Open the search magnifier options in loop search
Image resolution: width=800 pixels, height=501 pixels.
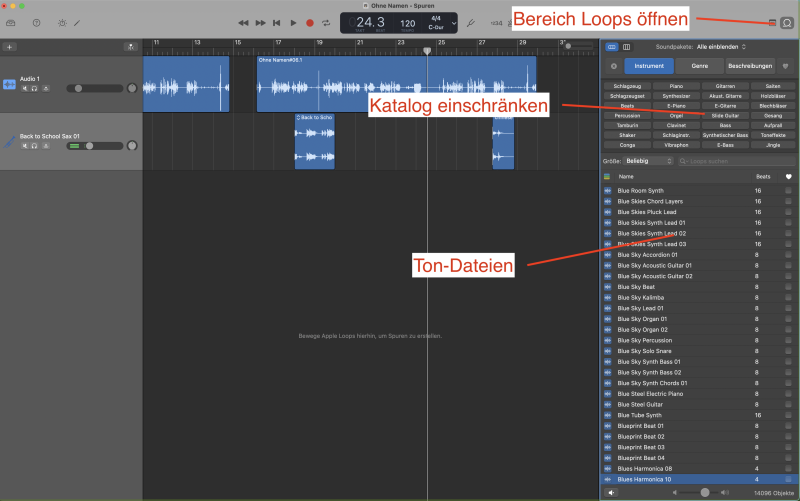[x=683, y=161]
